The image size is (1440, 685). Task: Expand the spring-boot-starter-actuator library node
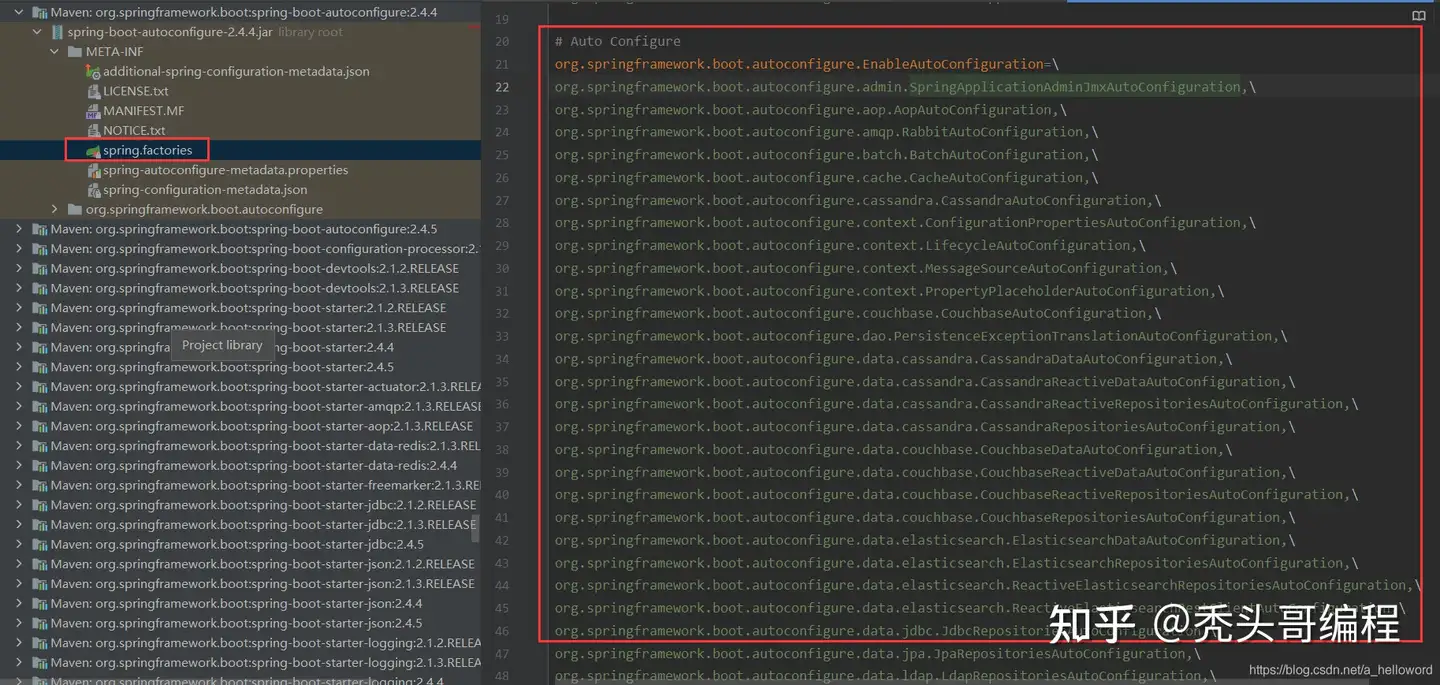(19, 387)
